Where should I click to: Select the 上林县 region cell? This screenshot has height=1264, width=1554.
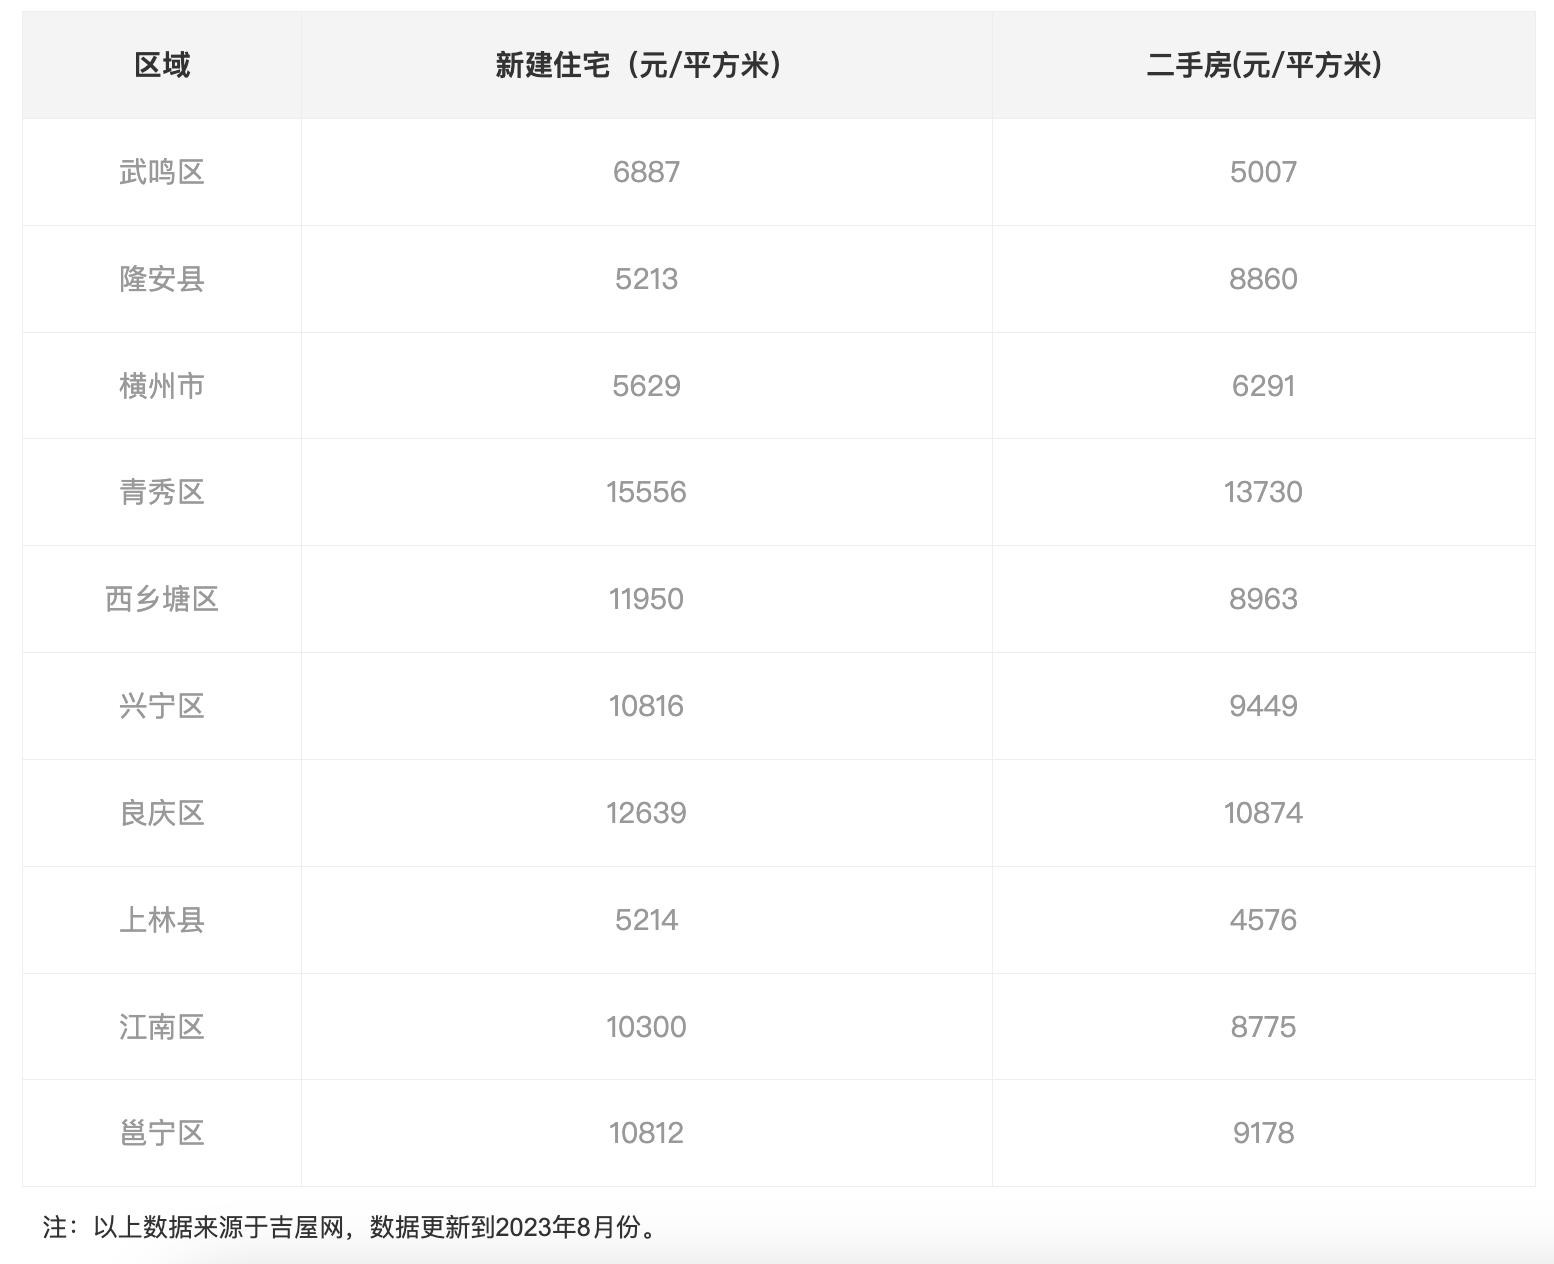(162, 920)
